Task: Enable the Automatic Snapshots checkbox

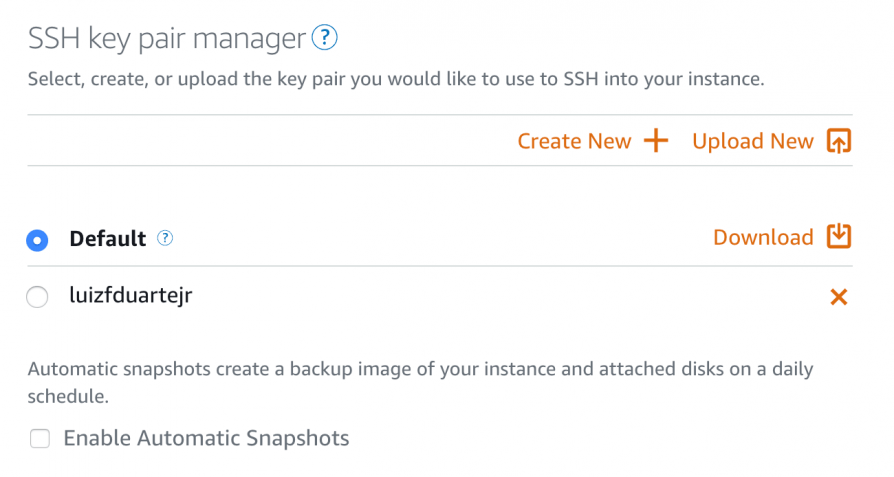Action: [x=40, y=438]
